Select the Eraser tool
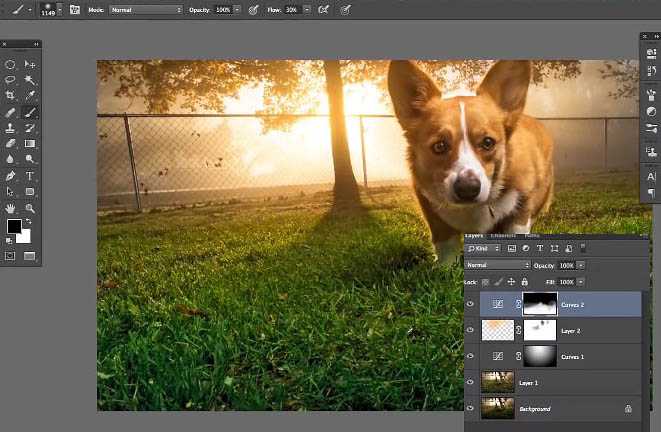The width and height of the screenshot is (661, 432). point(10,144)
